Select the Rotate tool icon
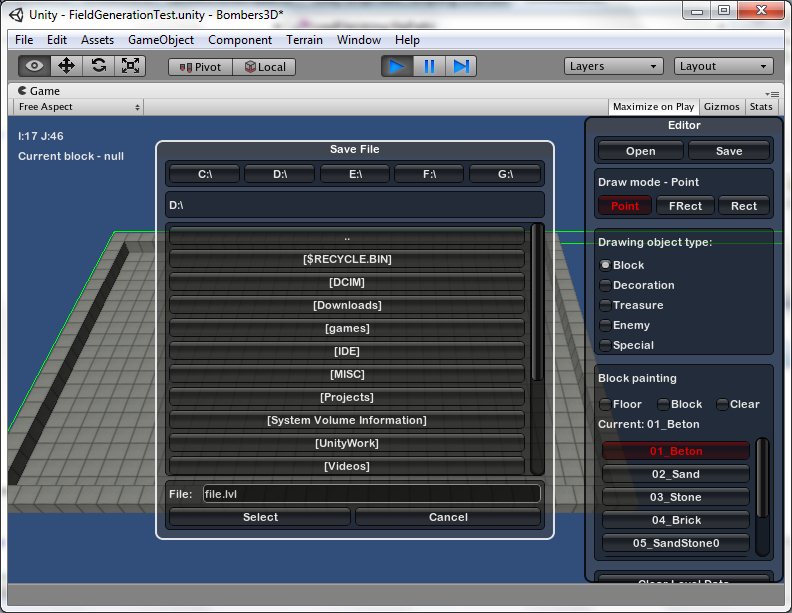792x613 pixels. tap(99, 66)
